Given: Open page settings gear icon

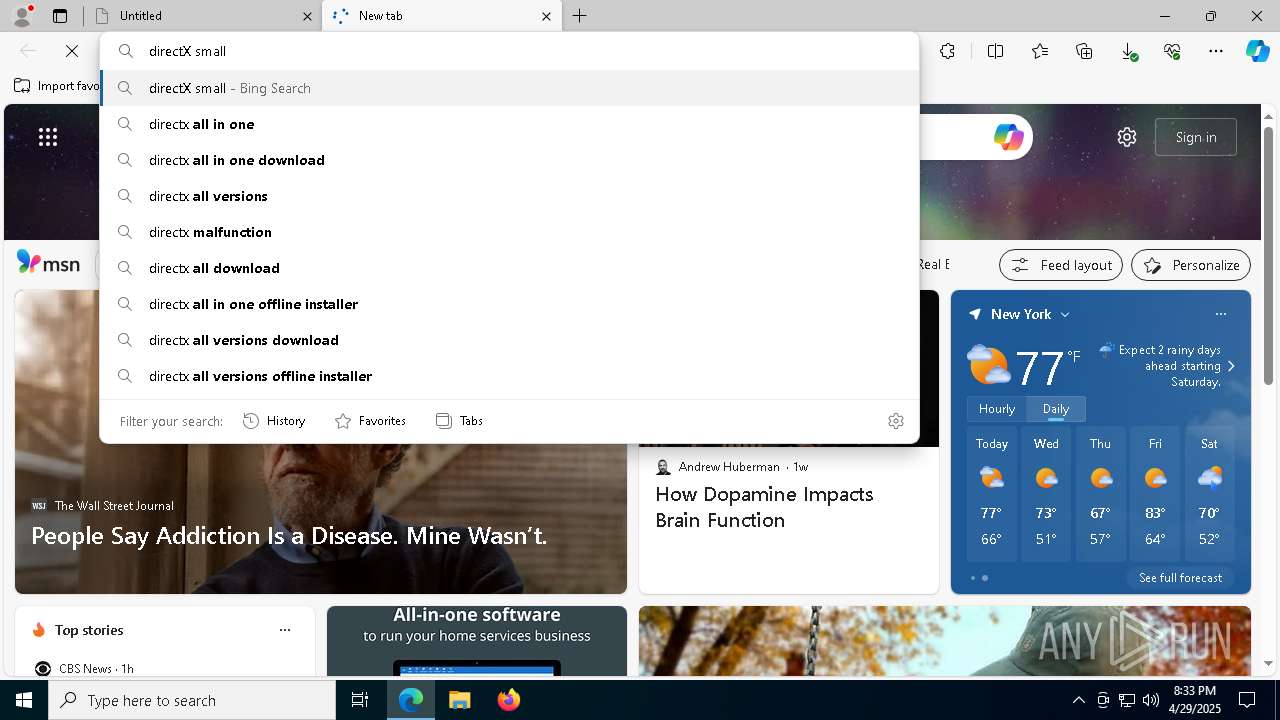Looking at the screenshot, I should pos(1127,137).
